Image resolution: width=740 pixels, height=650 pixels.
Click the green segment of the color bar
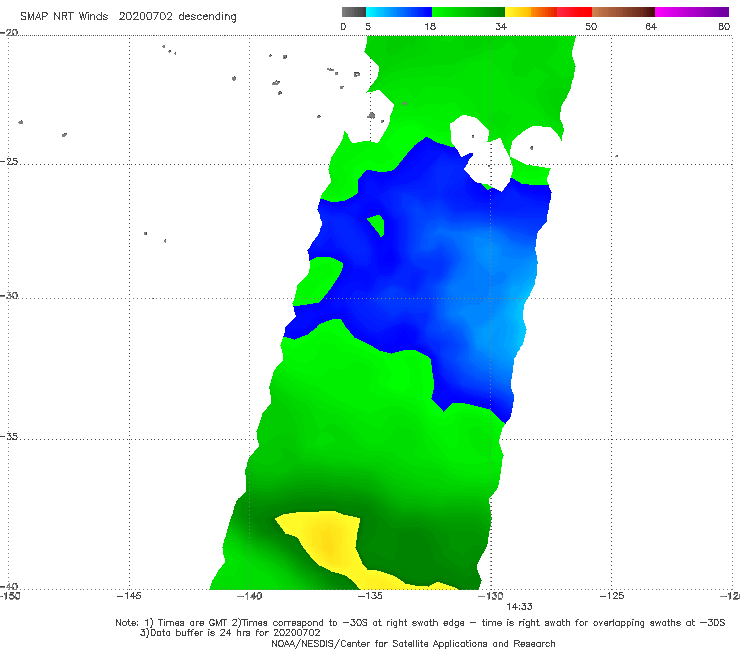coord(468,12)
